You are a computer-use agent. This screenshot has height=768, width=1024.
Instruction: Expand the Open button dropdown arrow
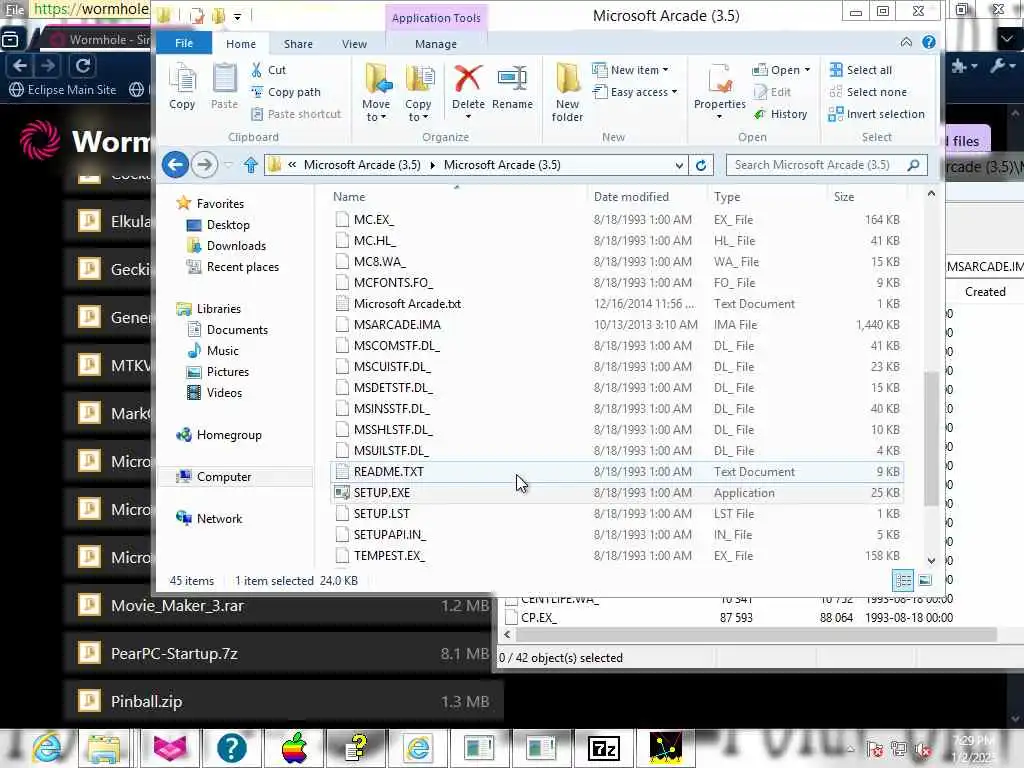click(x=807, y=70)
